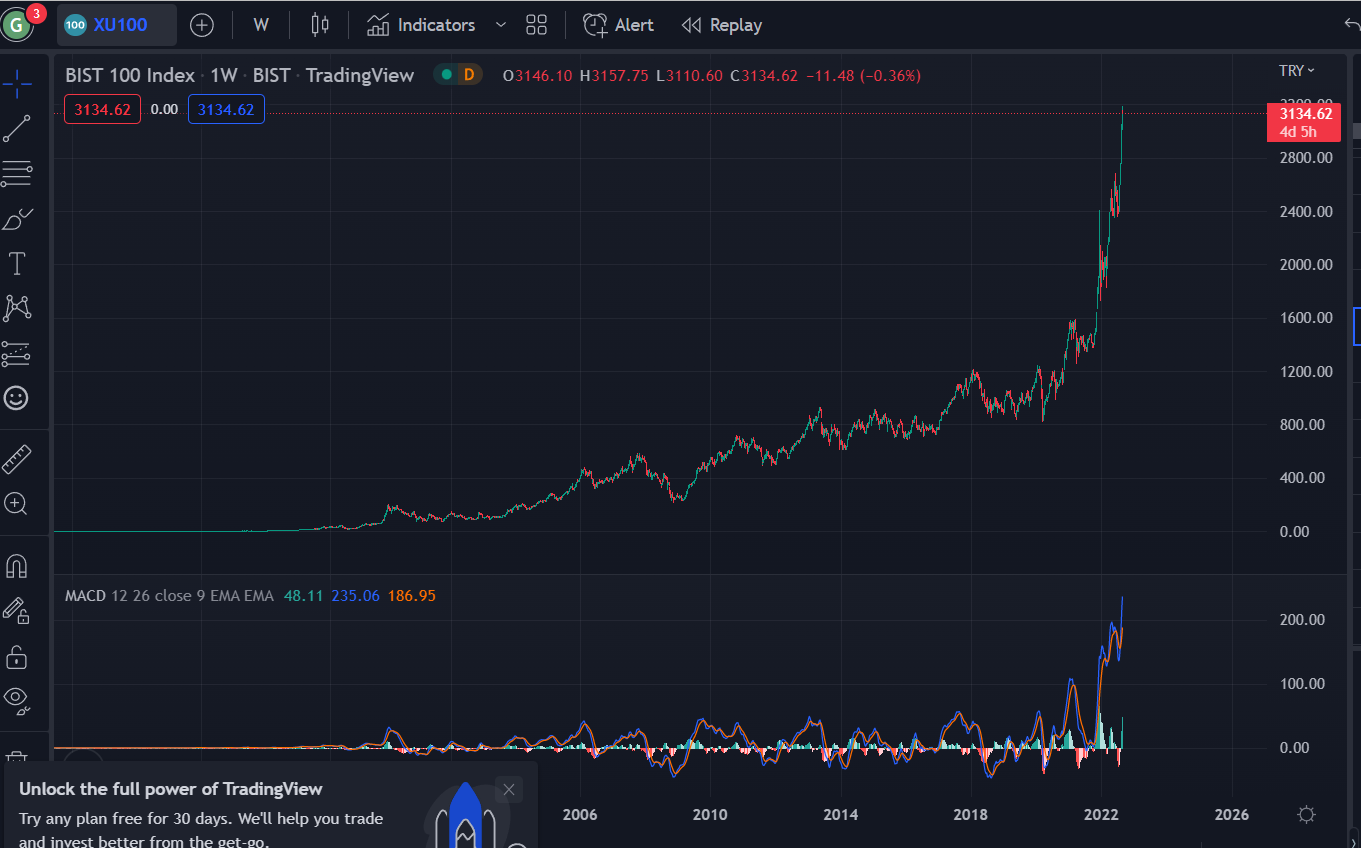This screenshot has width=1361, height=848.
Task: Open XU100 symbol search
Action: click(x=117, y=25)
